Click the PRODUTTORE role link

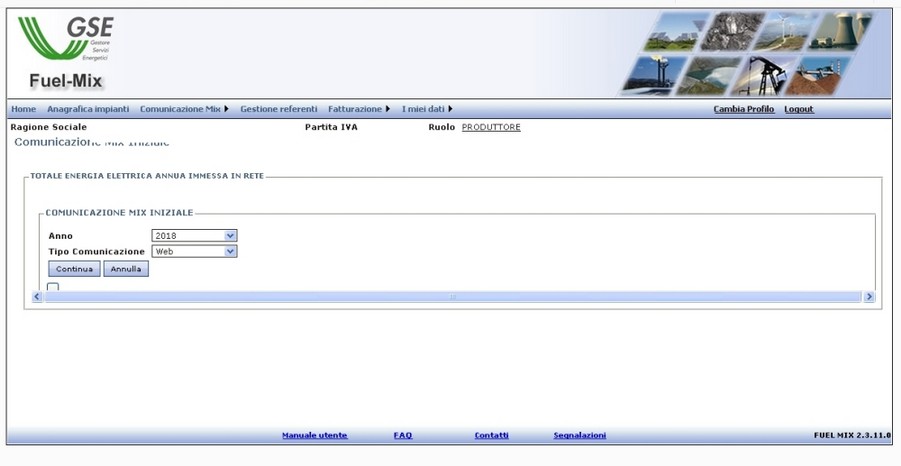(x=491, y=128)
